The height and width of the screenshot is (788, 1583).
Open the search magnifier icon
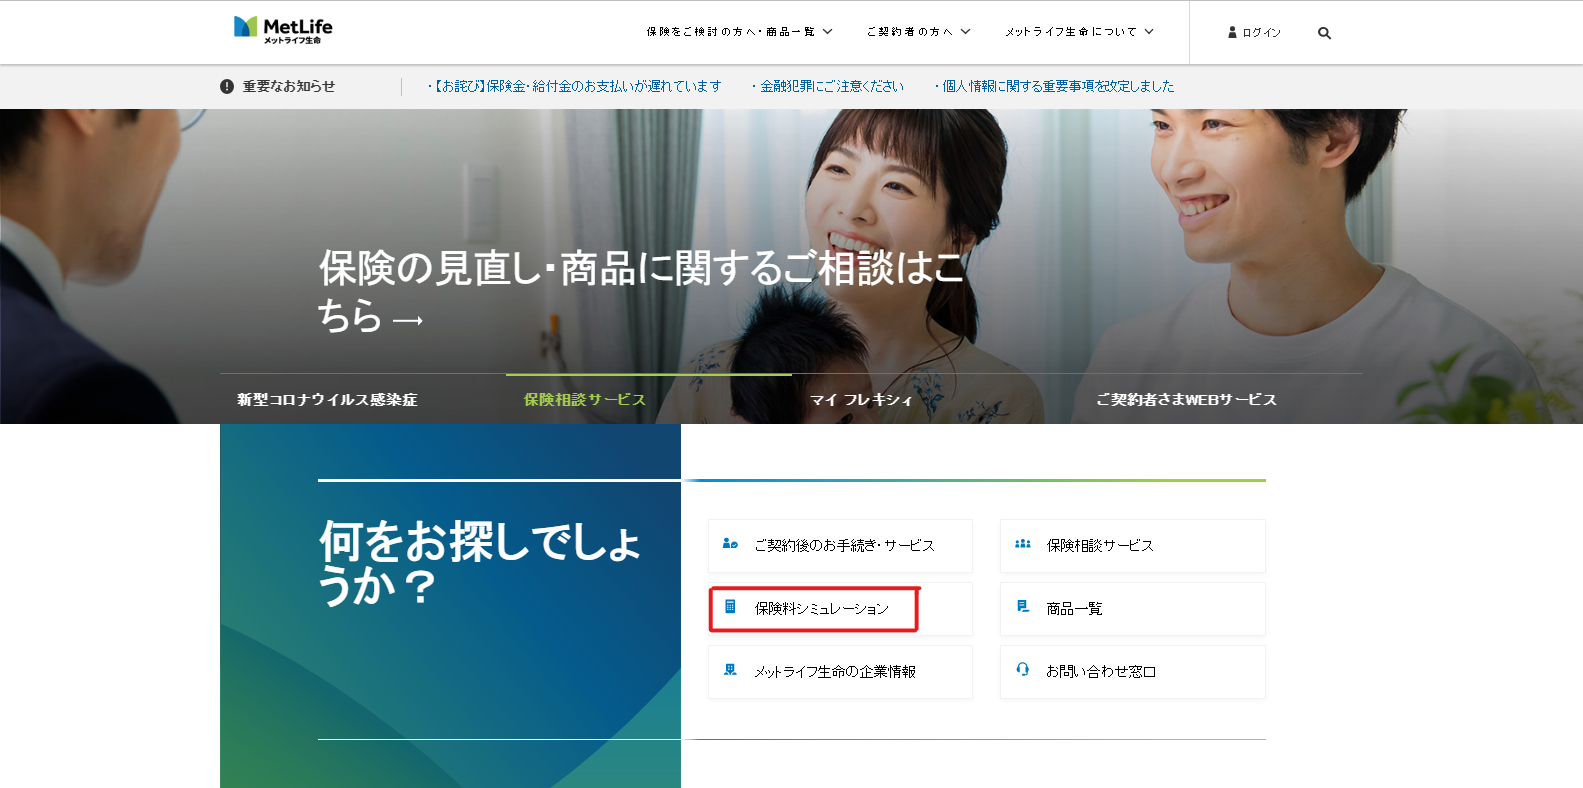coord(1324,33)
